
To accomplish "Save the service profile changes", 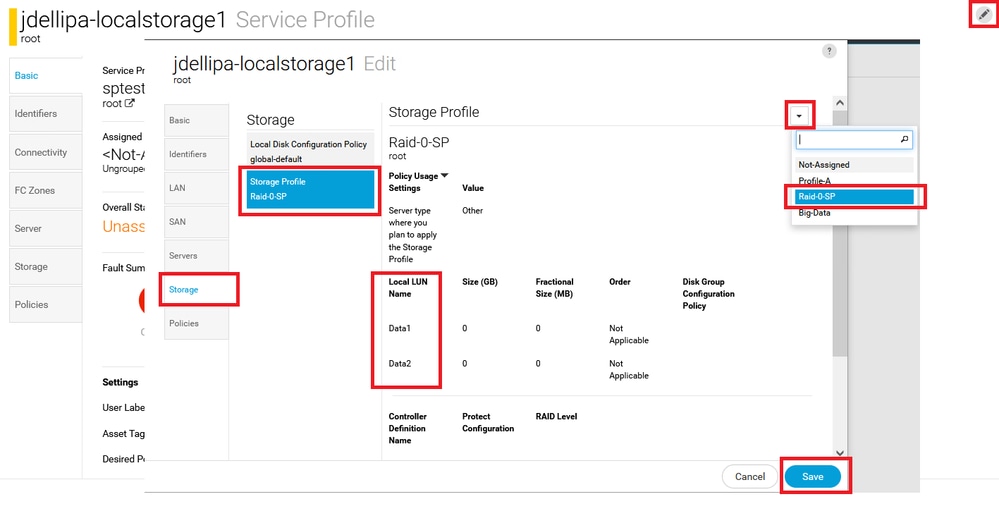I will (x=812, y=477).
